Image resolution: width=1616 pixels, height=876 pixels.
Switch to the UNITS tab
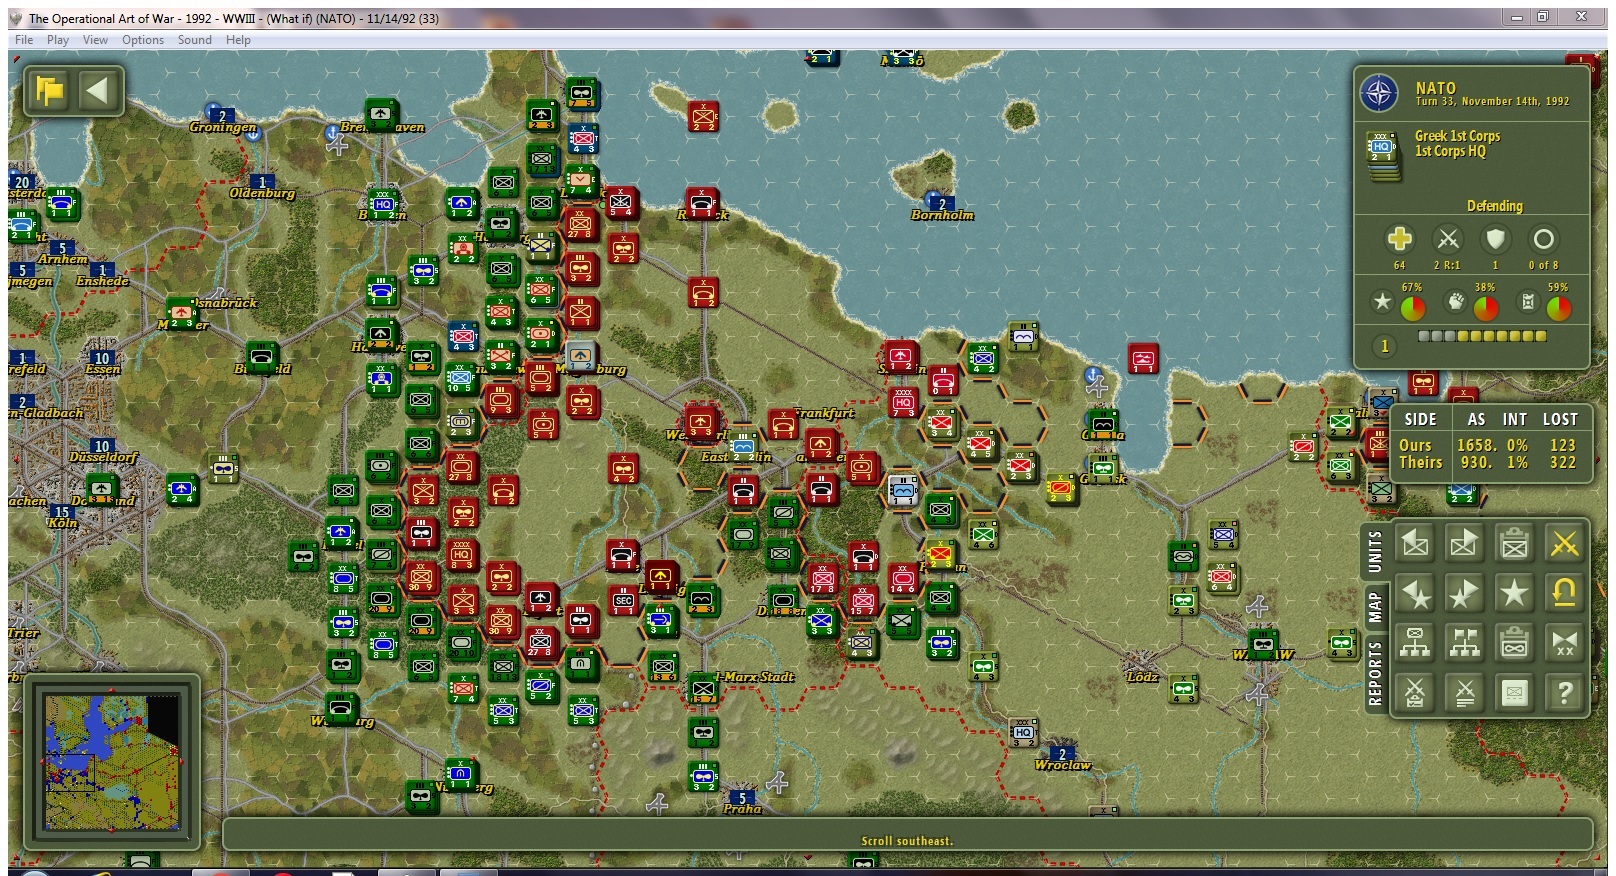coord(1376,550)
